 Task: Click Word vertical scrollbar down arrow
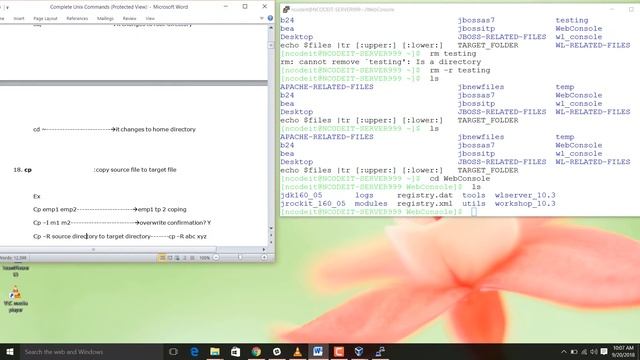[271, 228]
